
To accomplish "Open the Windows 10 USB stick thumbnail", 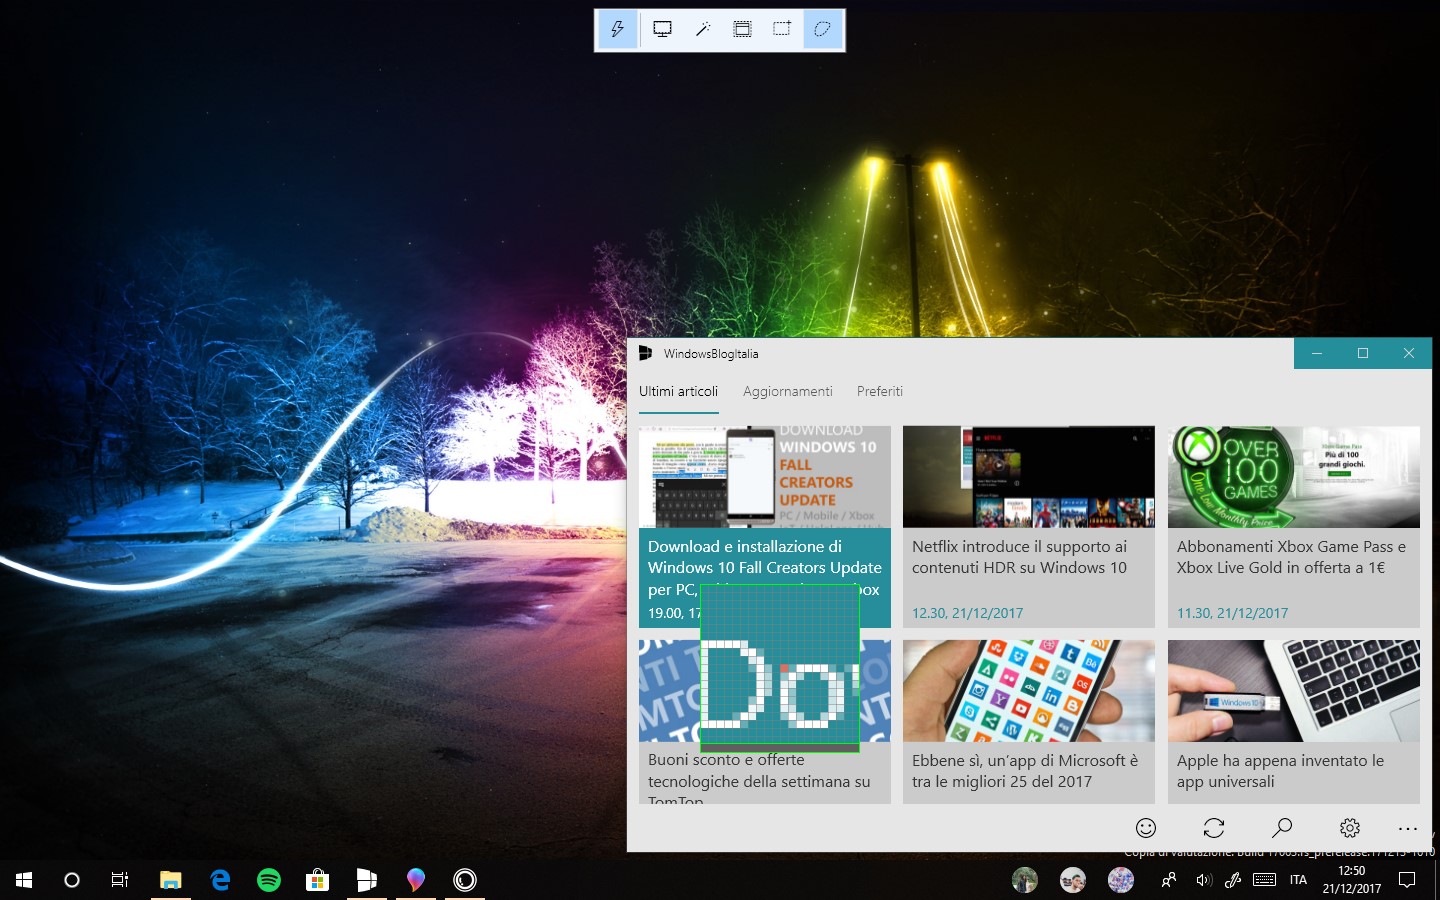I will tap(1294, 691).
